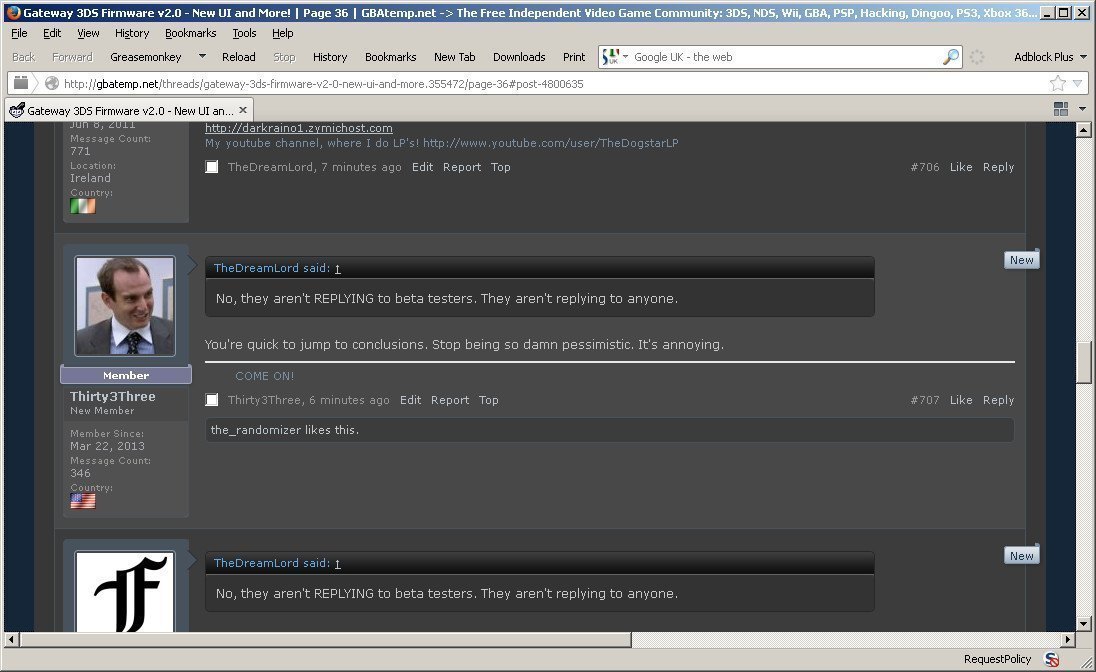This screenshot has width=1096, height=672.
Task: Expand the Adblock Plus dropdown arrow
Action: [1083, 57]
